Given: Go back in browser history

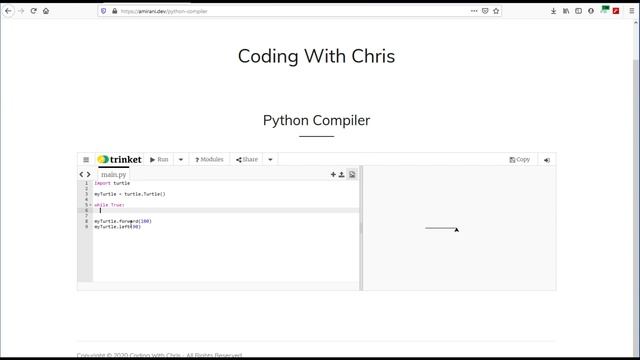Looking at the screenshot, I should [8, 11].
